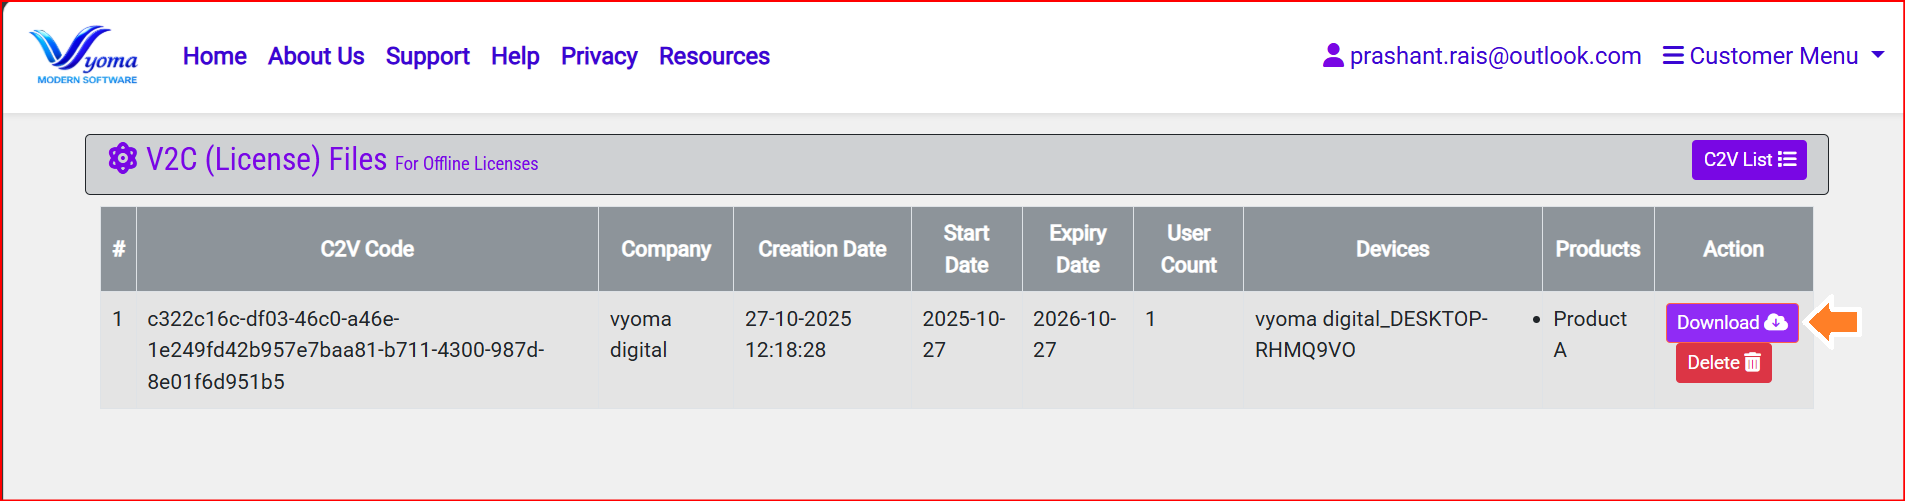The image size is (1905, 501).
Task: Download the V2C license file
Action: point(1732,322)
